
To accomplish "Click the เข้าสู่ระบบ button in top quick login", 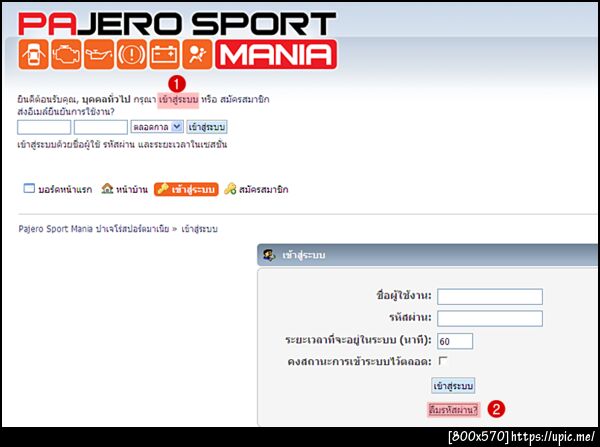I will pos(207,127).
